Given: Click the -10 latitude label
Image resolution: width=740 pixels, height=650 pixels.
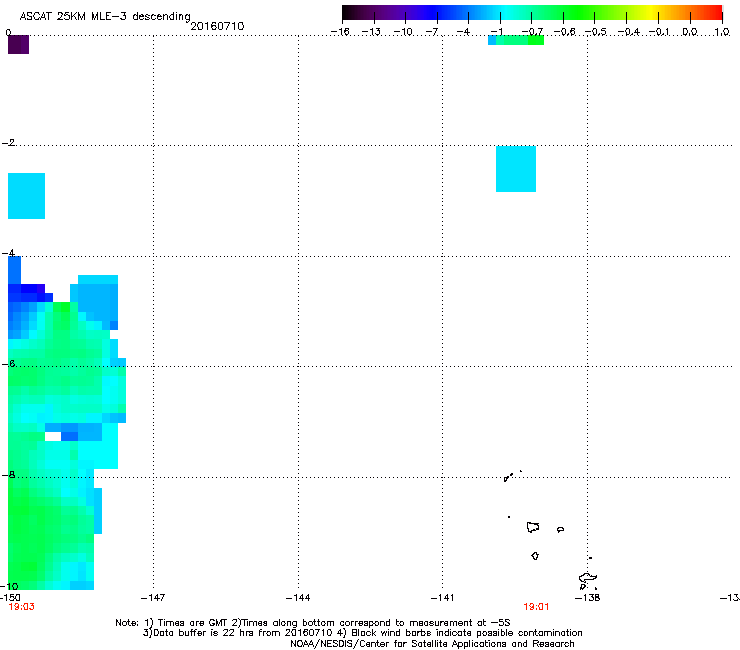Looking at the screenshot, I should [9, 586].
